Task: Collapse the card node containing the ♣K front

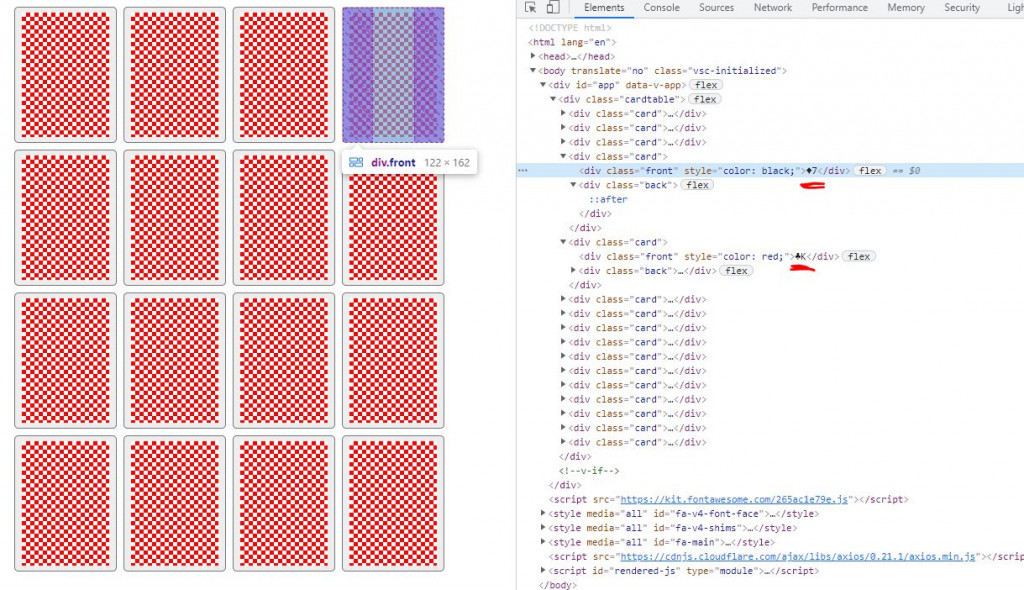Action: click(563, 242)
